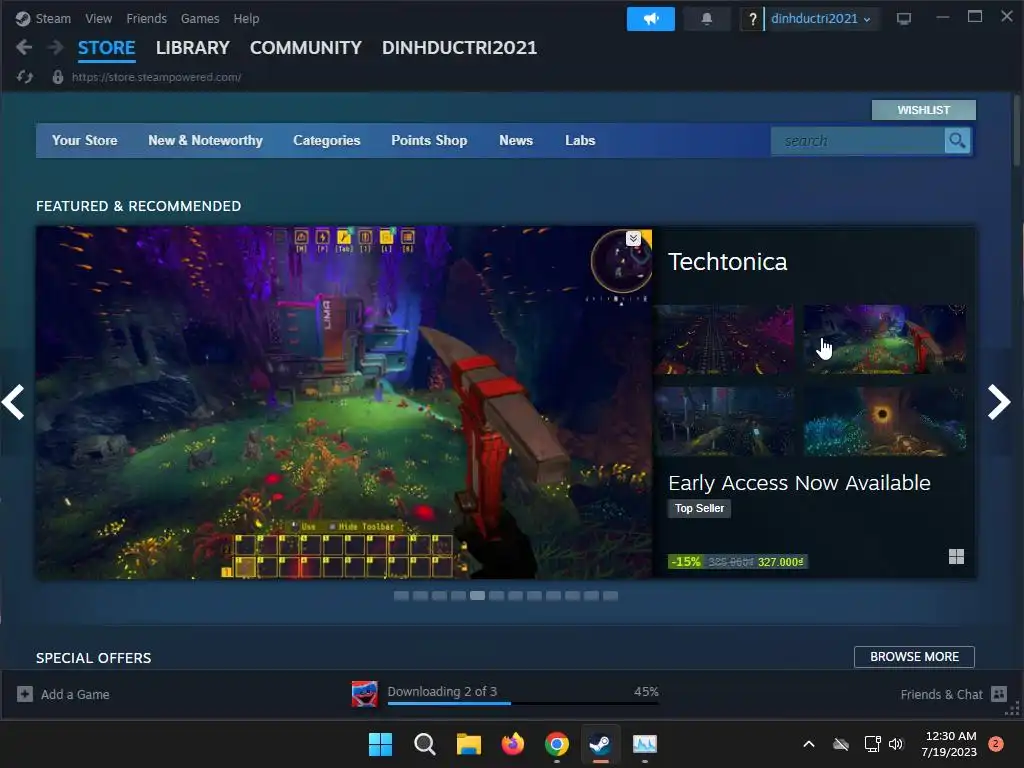Click Friends & Chat label
Image resolution: width=1024 pixels, height=768 pixels.
tap(941, 694)
